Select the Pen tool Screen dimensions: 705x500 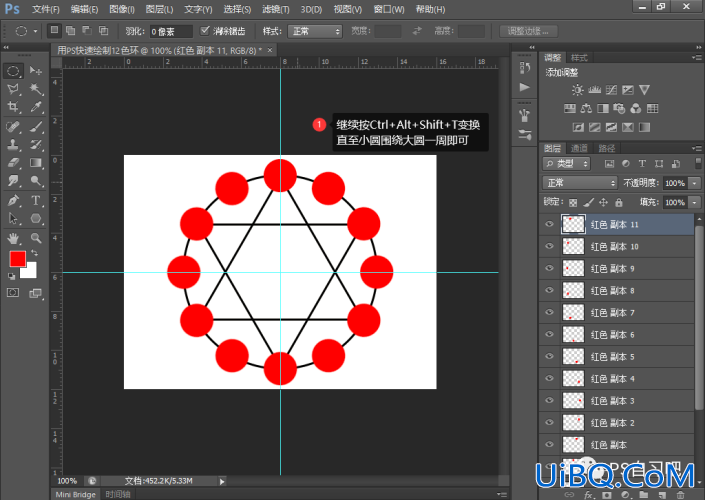click(13, 201)
